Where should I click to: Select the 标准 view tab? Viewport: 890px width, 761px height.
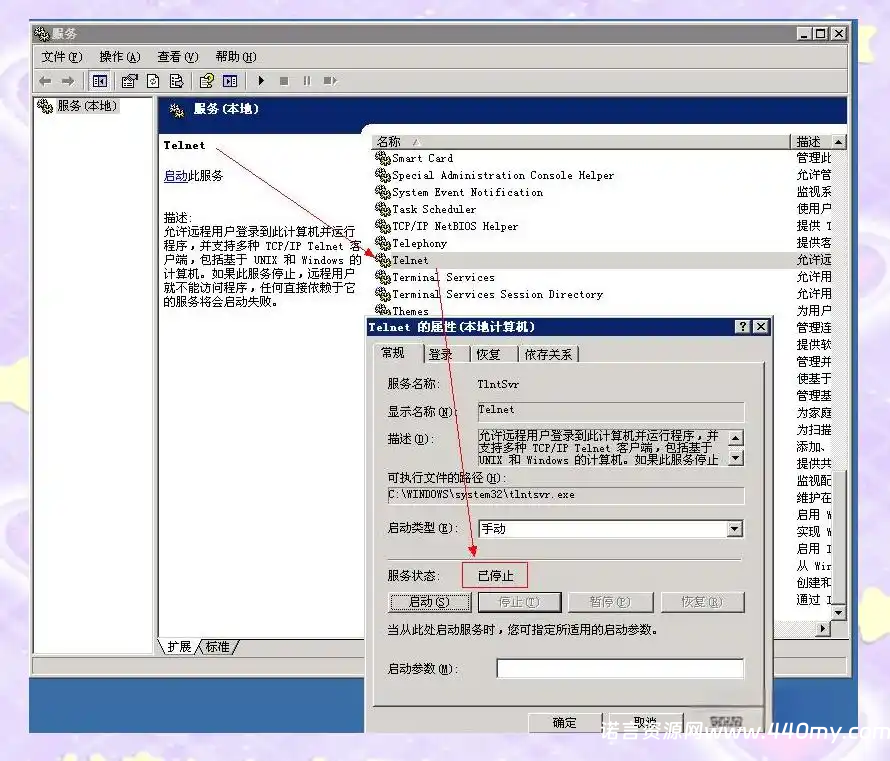click(217, 647)
